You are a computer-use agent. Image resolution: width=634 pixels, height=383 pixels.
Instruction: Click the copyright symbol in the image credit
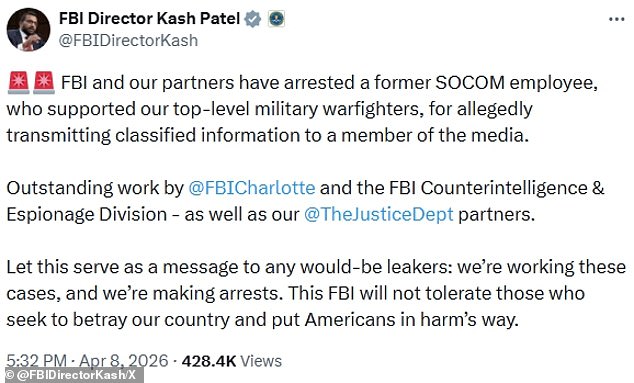(10, 375)
